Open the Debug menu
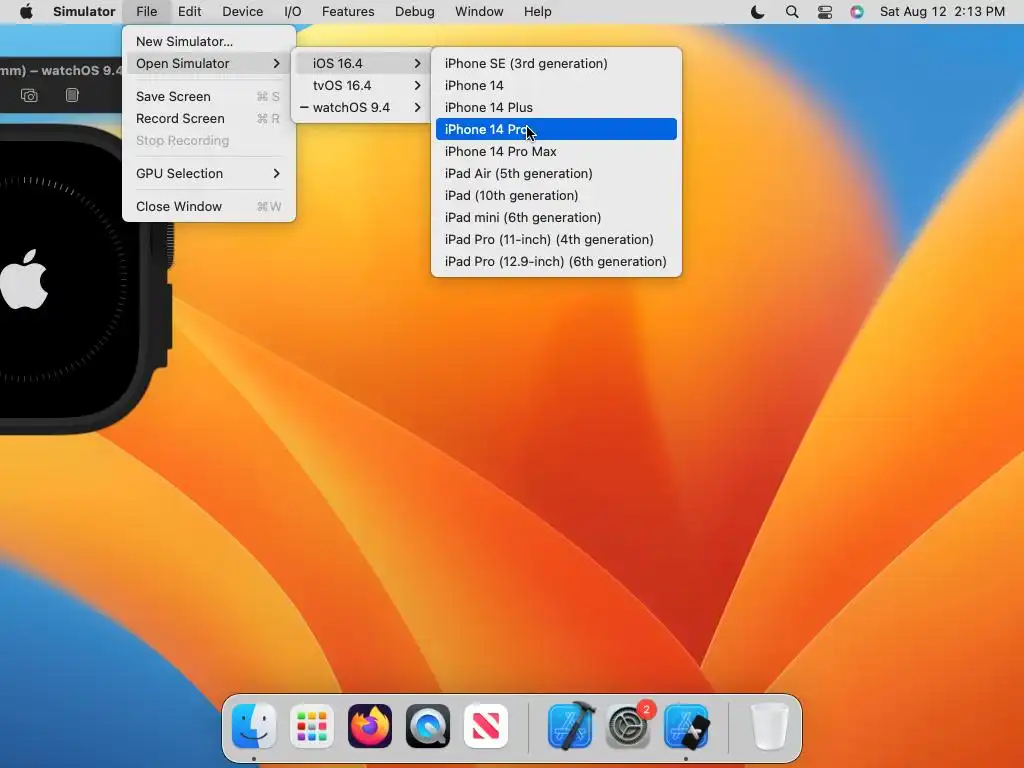 [415, 12]
